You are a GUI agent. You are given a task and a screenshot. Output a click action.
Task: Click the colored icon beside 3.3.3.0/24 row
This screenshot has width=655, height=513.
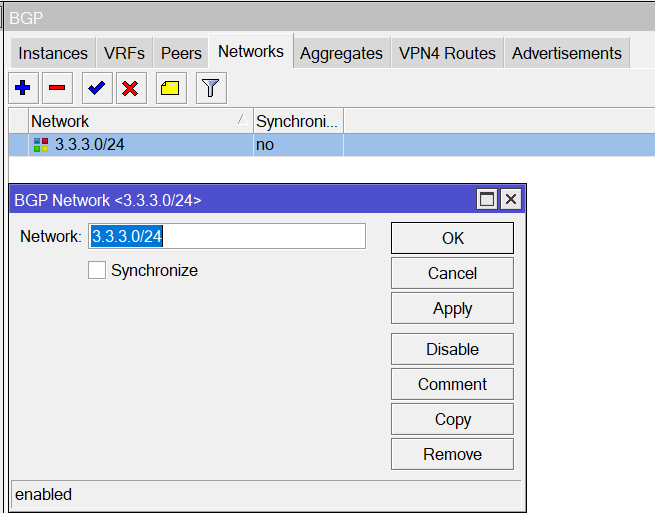point(40,145)
